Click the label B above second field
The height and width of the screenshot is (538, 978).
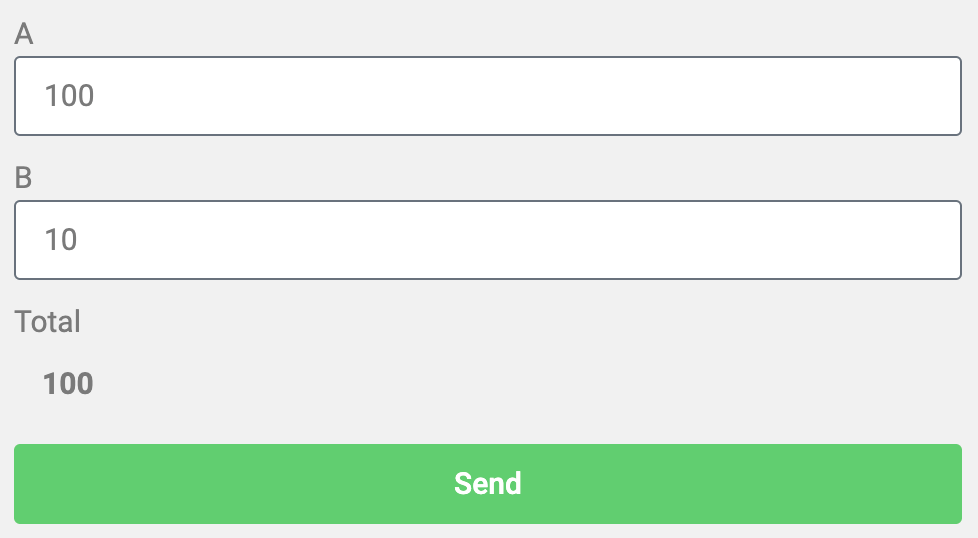pos(23,178)
